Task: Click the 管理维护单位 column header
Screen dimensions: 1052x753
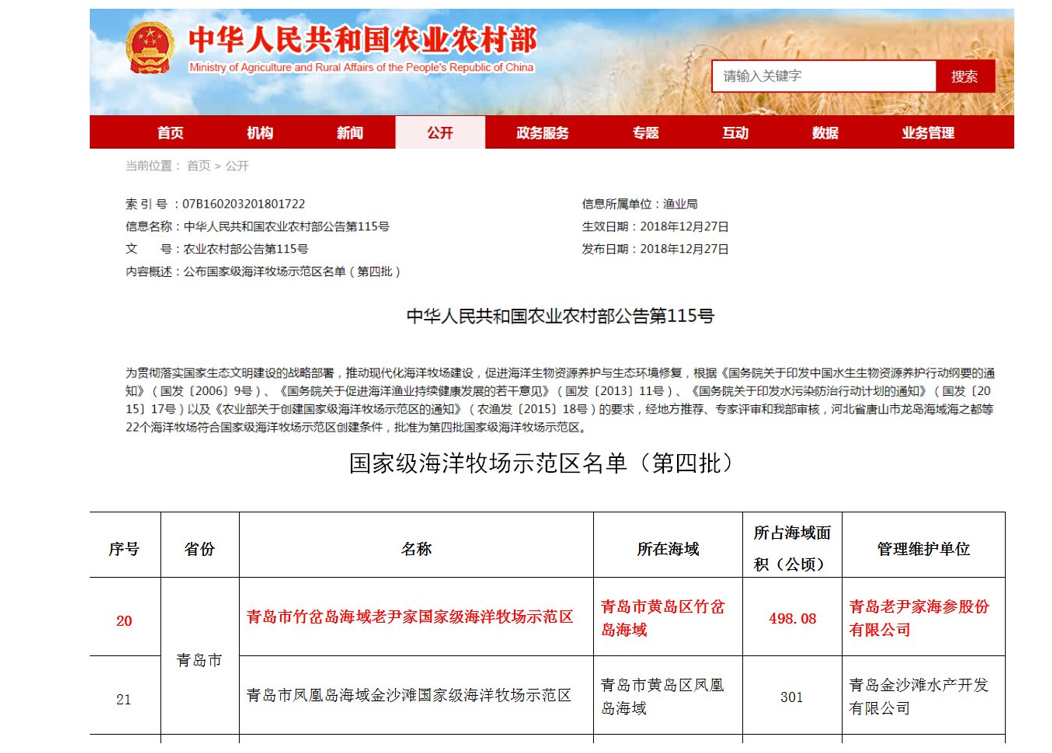Action: [924, 549]
